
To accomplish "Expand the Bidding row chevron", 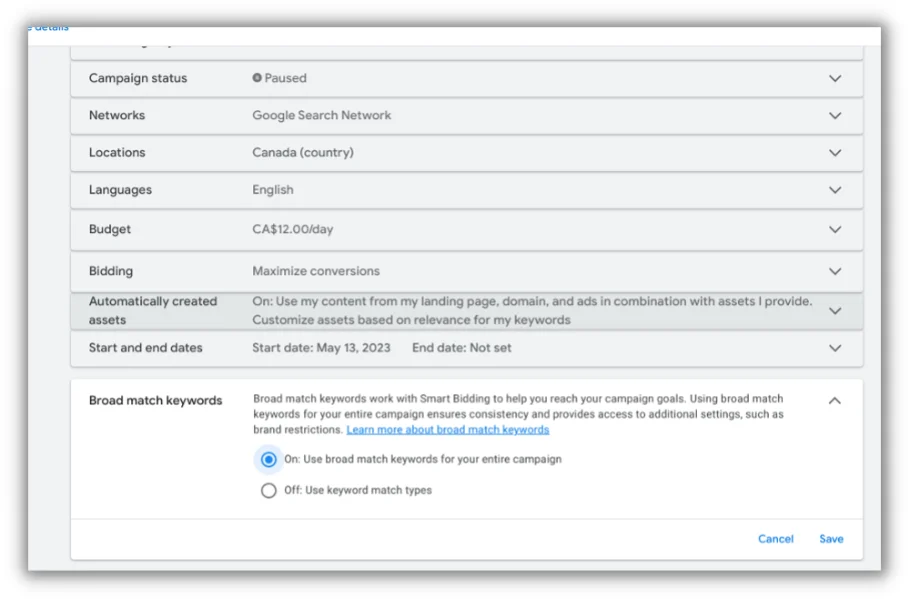I will coord(834,271).
